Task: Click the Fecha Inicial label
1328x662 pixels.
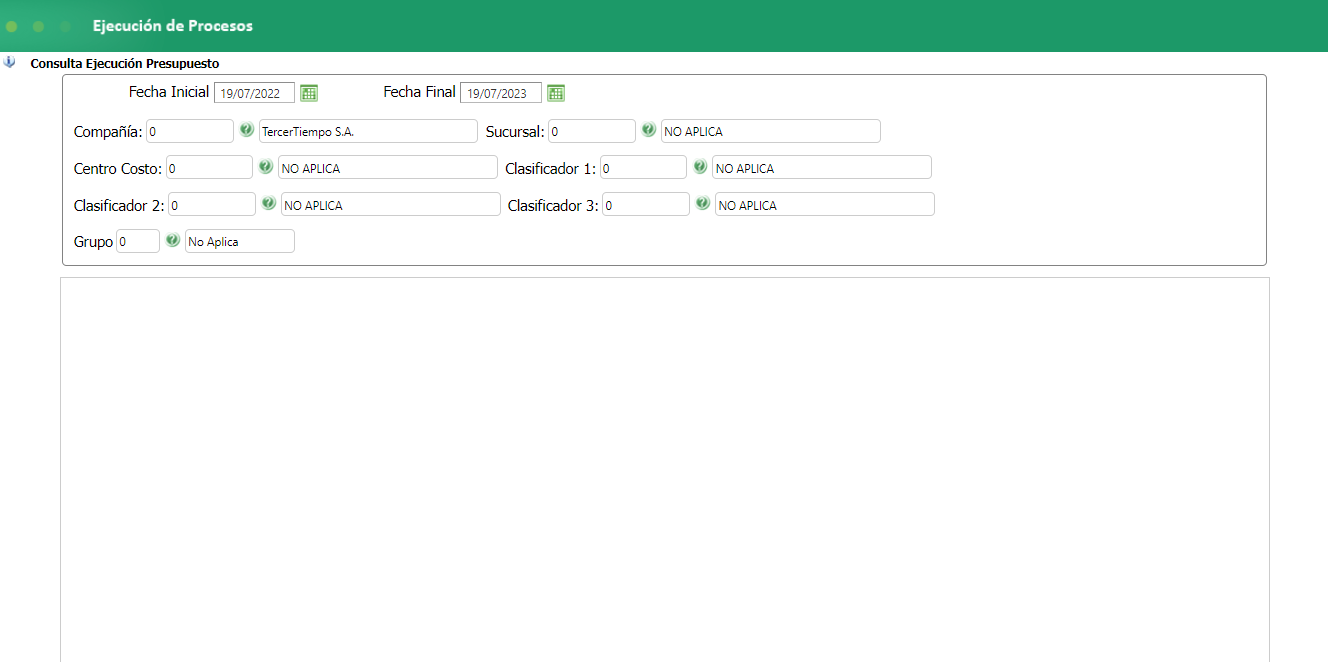Action: [x=169, y=92]
